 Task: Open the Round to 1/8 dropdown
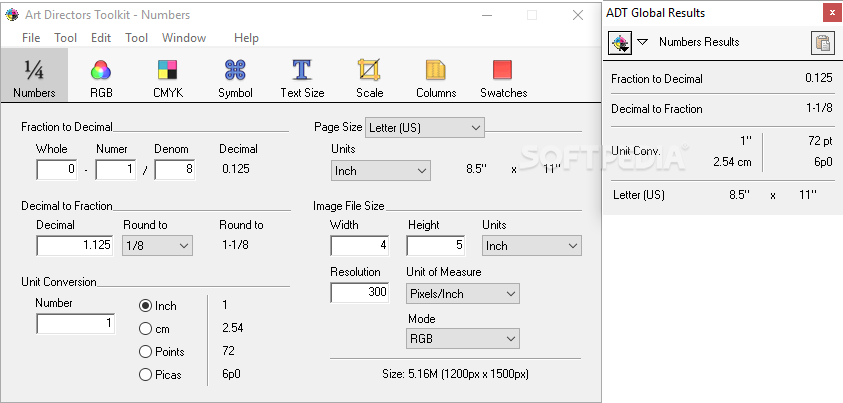pos(157,246)
